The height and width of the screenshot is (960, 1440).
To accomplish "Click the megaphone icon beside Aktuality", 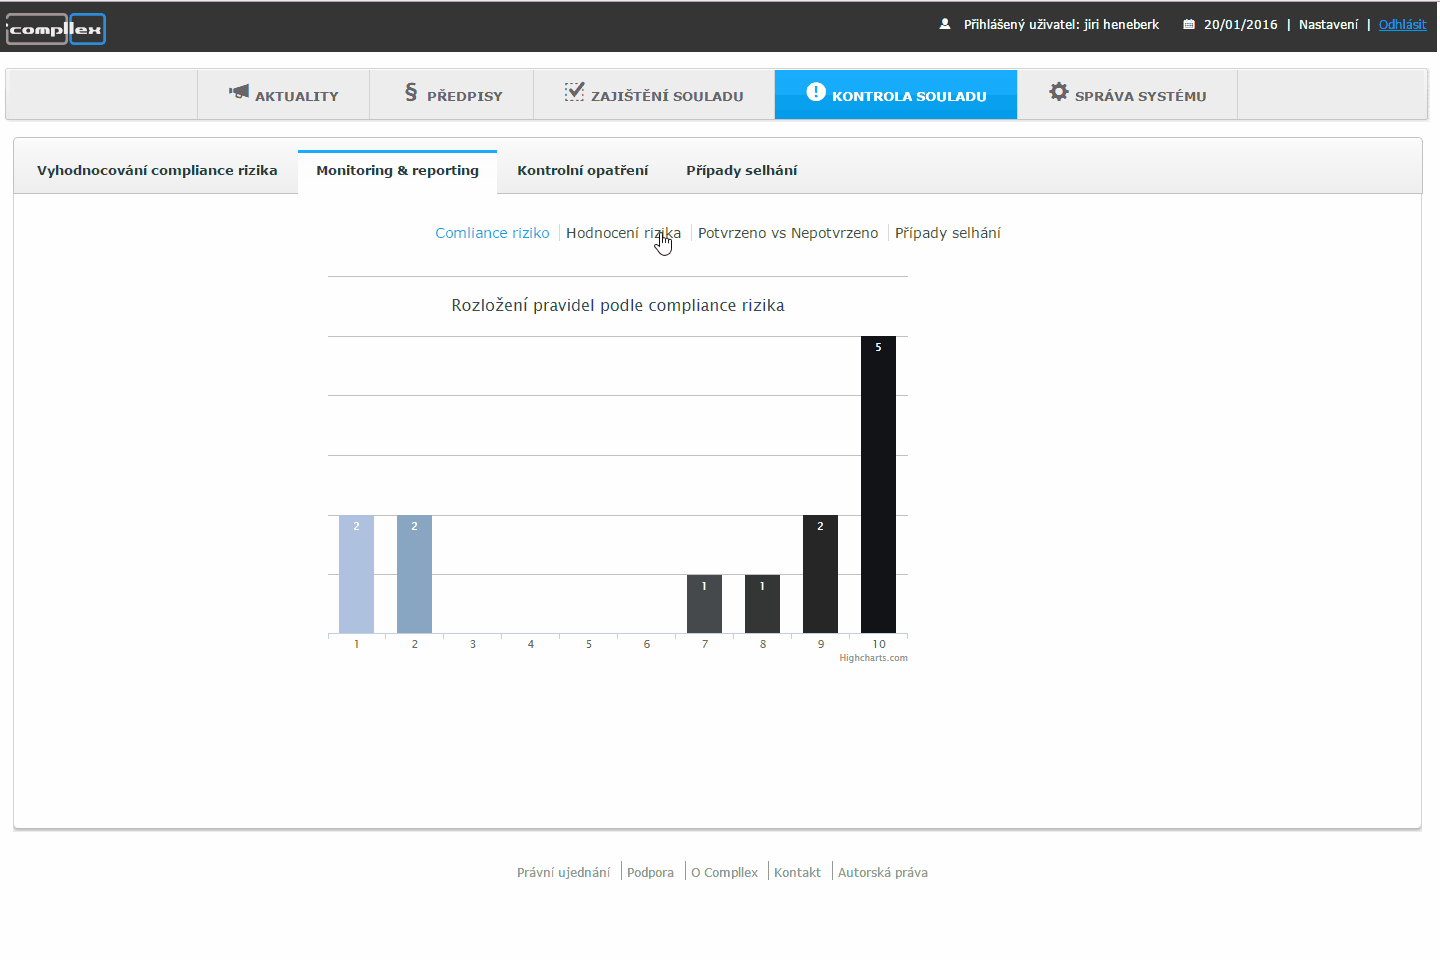I will [x=239, y=92].
